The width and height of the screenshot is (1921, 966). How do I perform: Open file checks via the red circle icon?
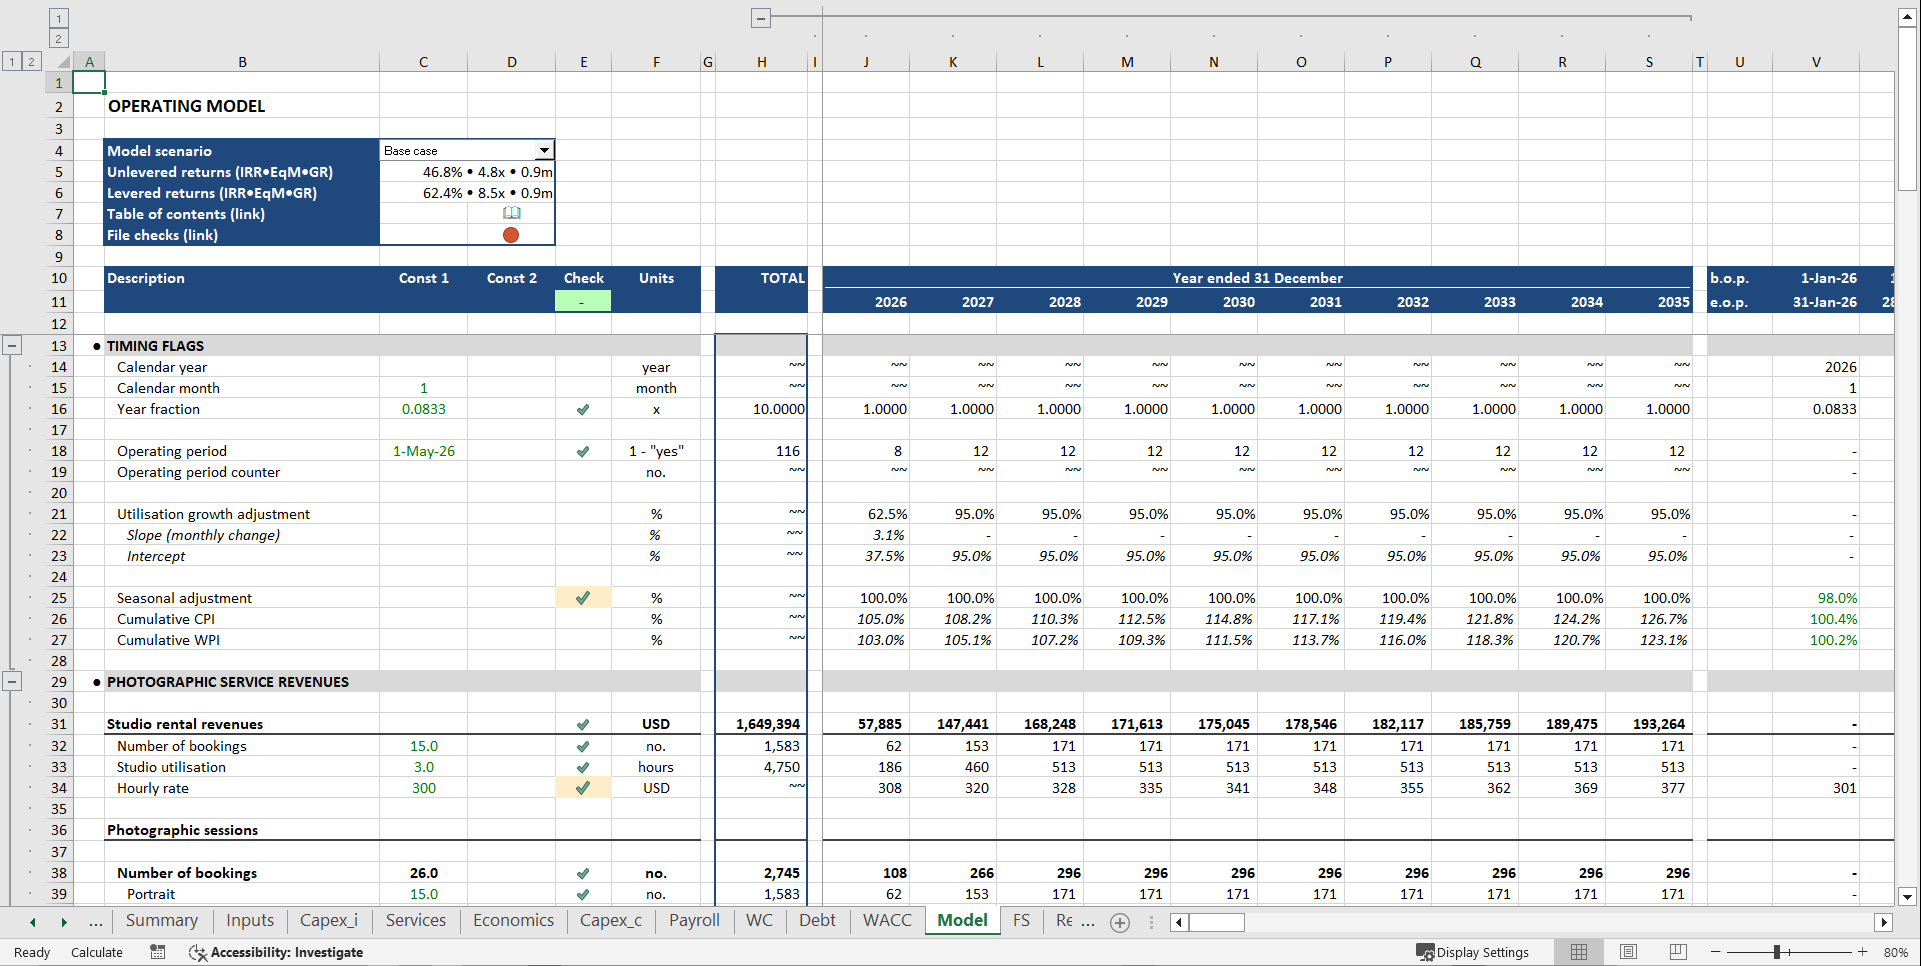pos(511,234)
